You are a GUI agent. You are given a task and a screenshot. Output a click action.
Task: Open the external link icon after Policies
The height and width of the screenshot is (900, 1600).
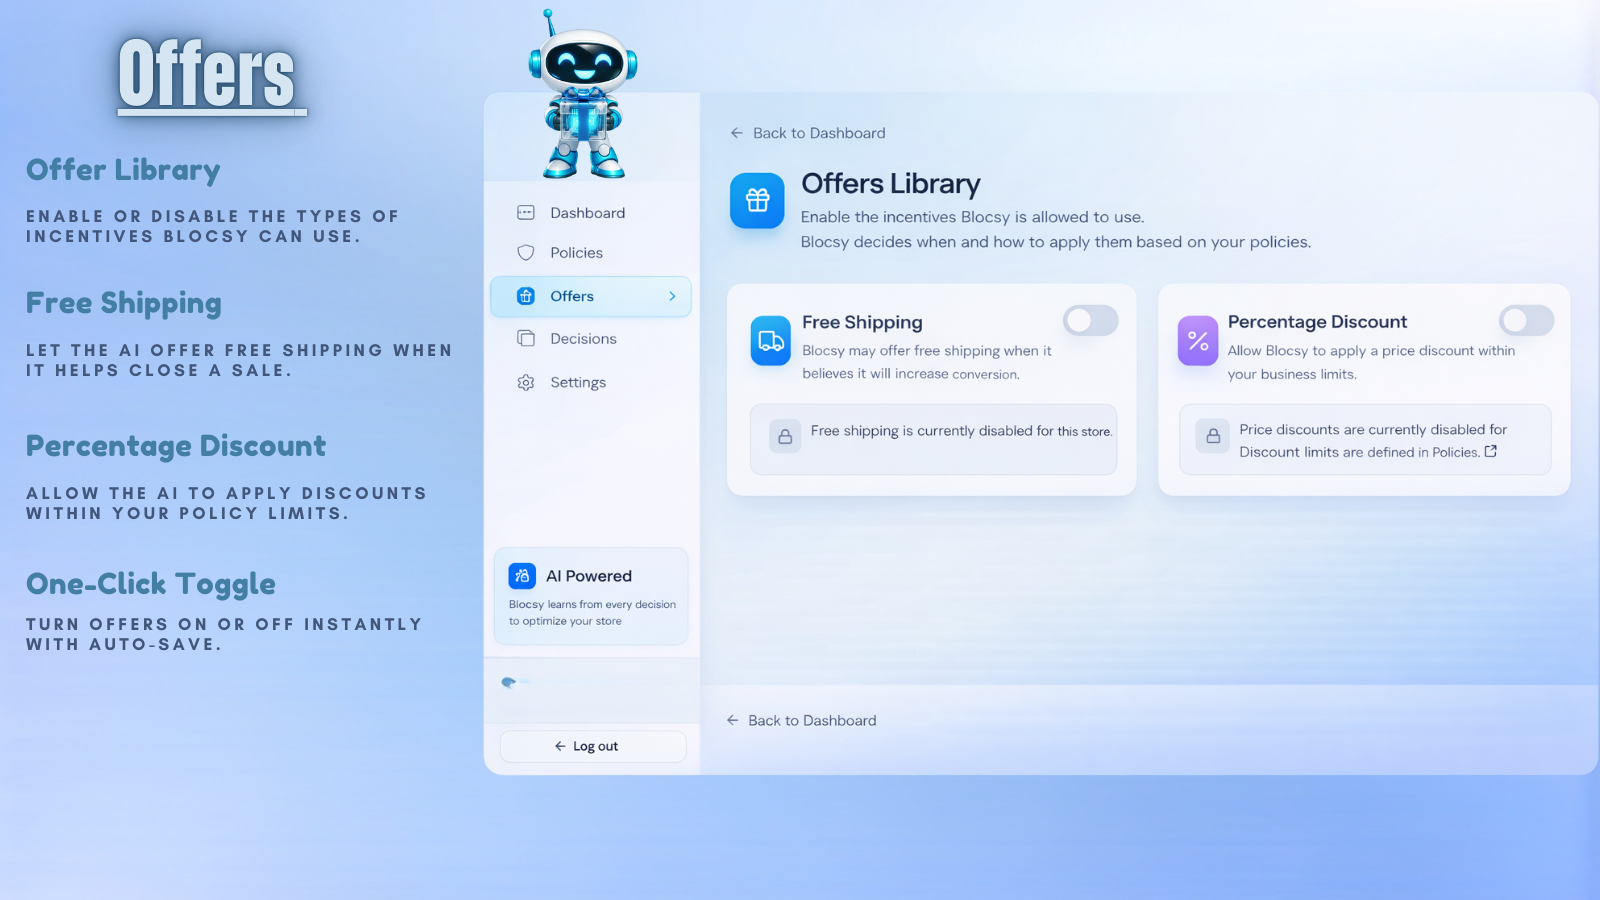coord(1491,452)
